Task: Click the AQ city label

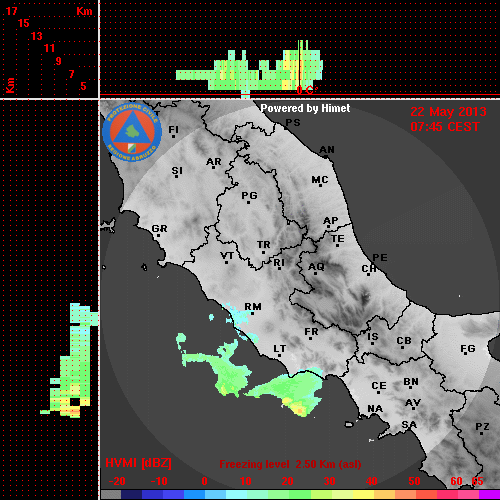Action: 316,266
